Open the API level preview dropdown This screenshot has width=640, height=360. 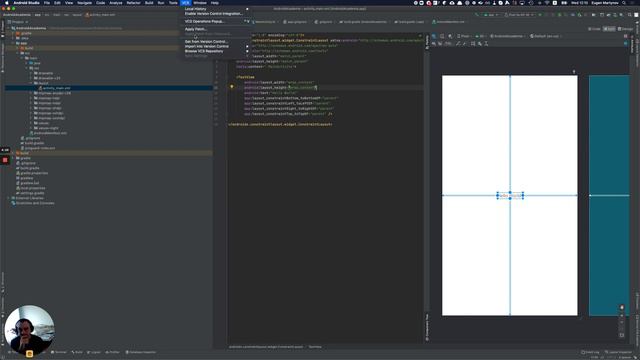(481, 36)
